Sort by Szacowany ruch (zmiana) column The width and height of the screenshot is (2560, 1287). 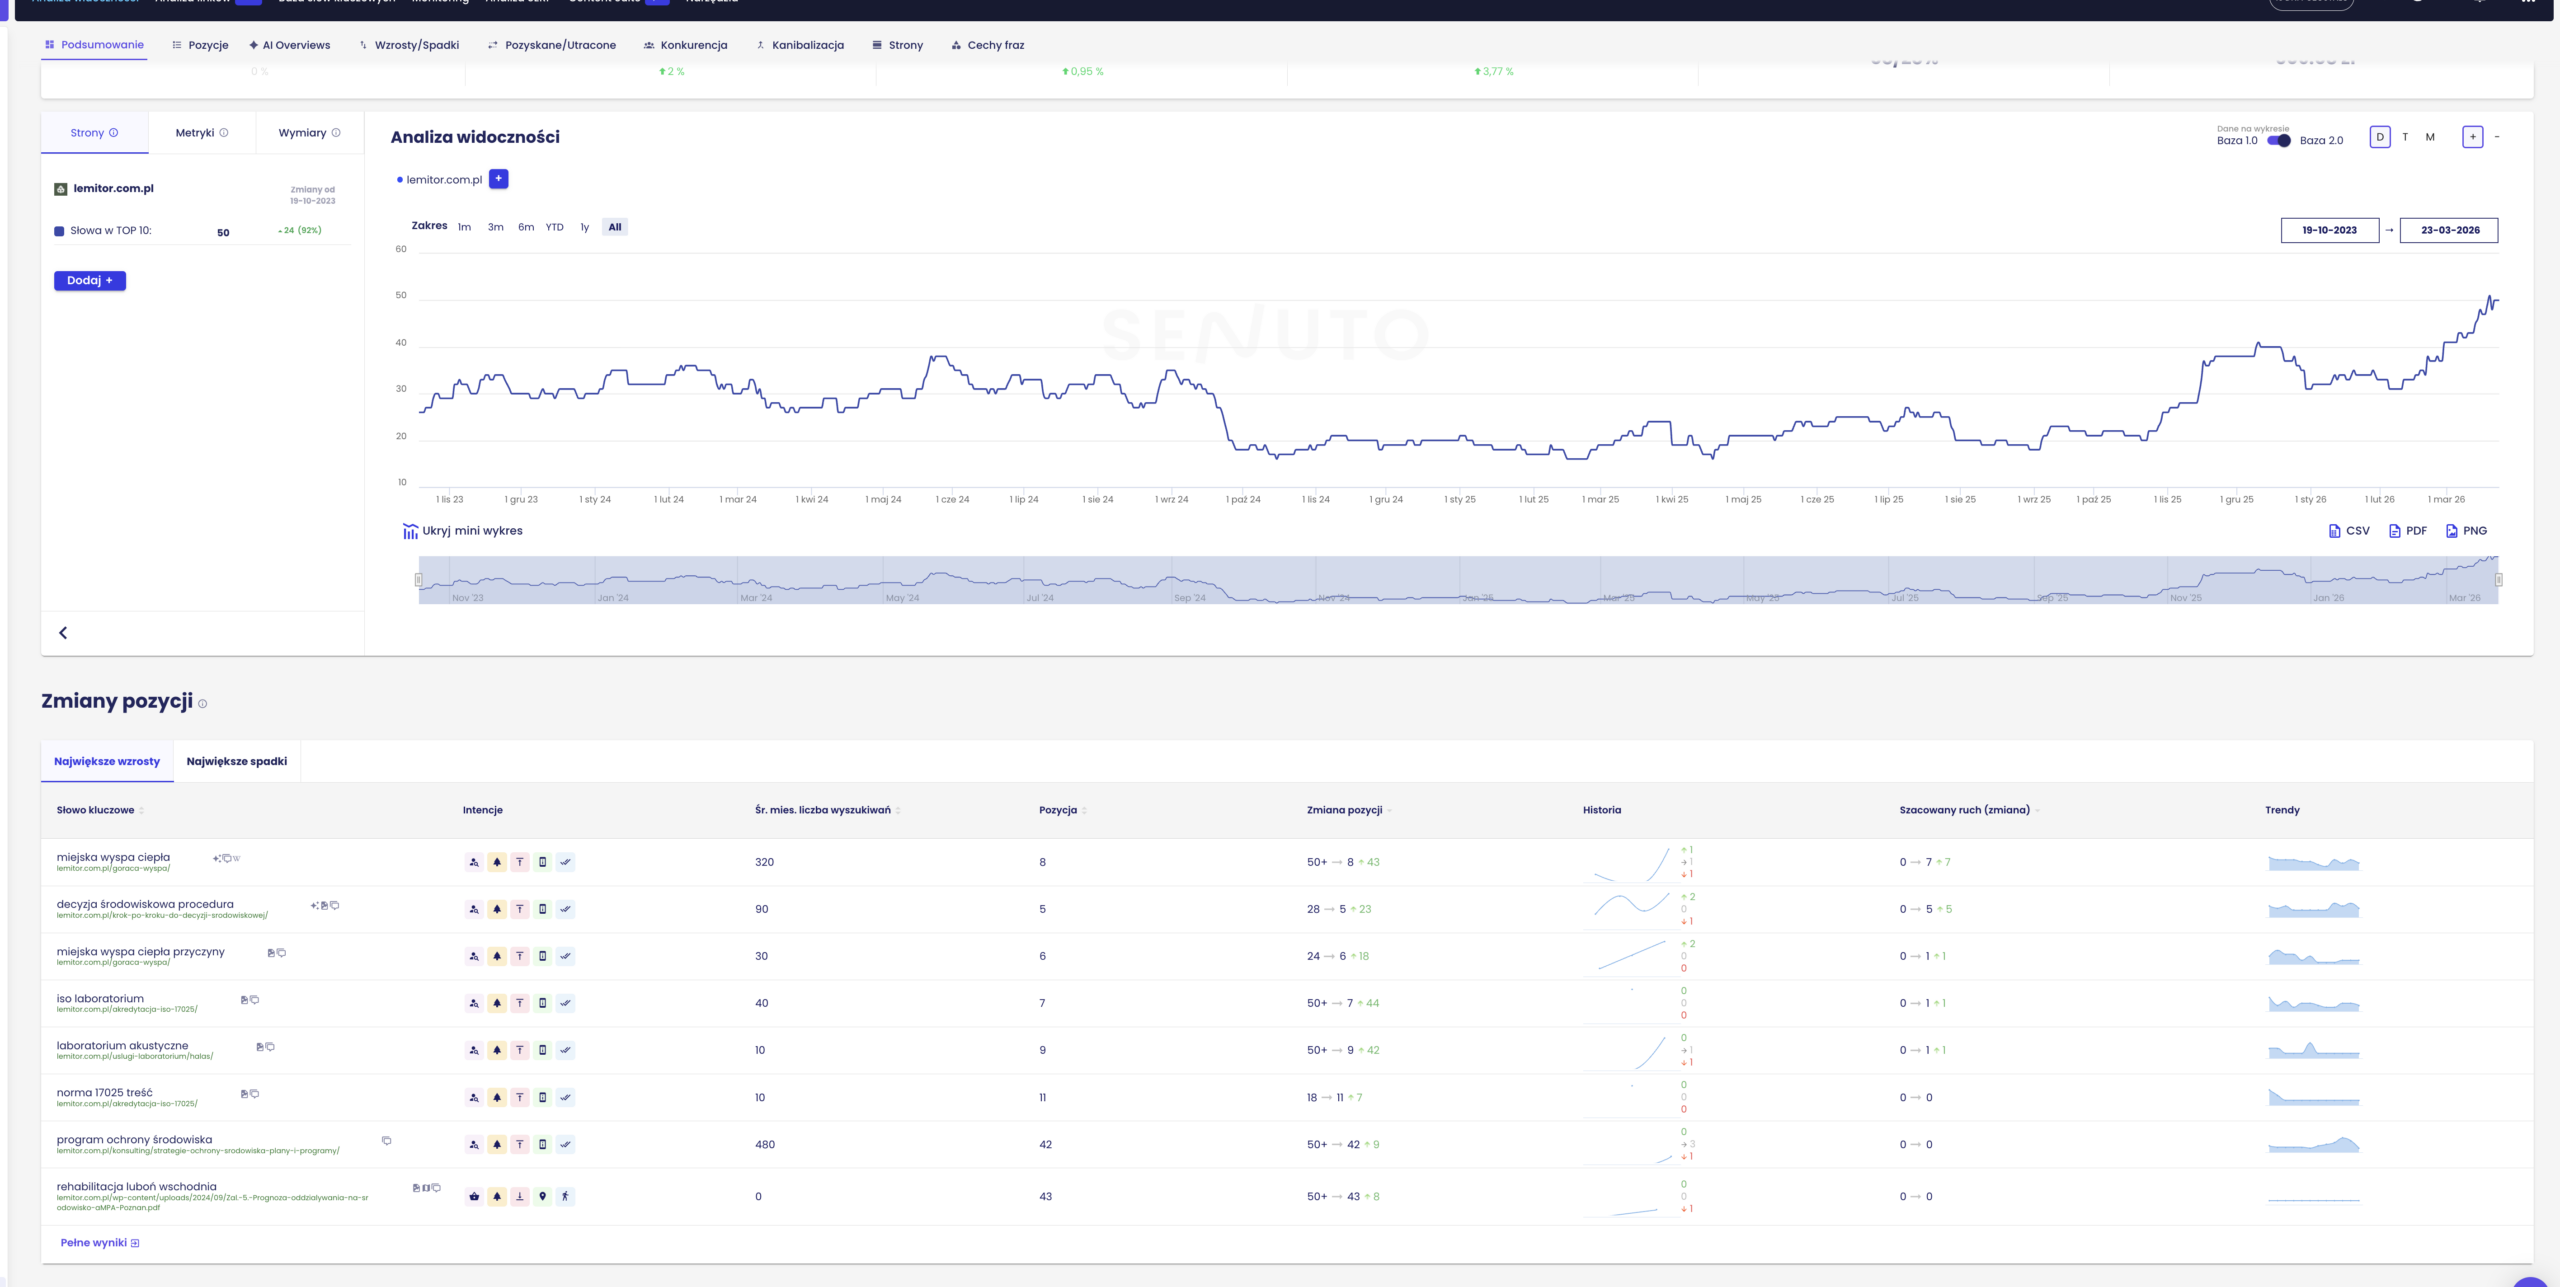coord(1970,810)
